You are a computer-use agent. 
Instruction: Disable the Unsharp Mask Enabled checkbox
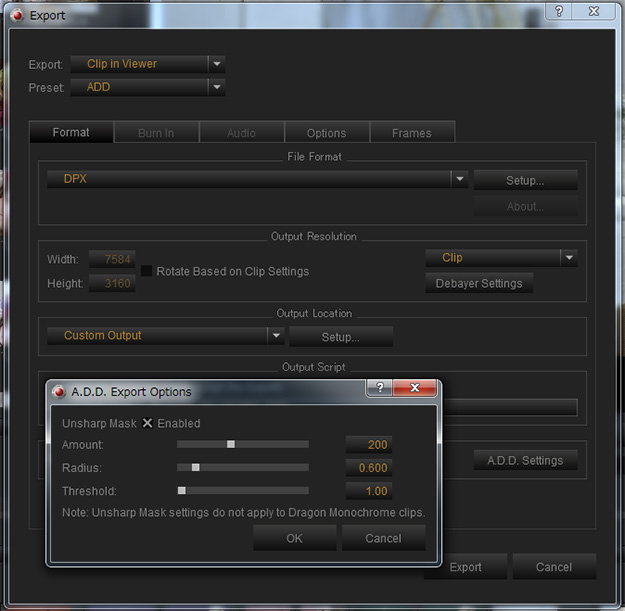[148, 423]
